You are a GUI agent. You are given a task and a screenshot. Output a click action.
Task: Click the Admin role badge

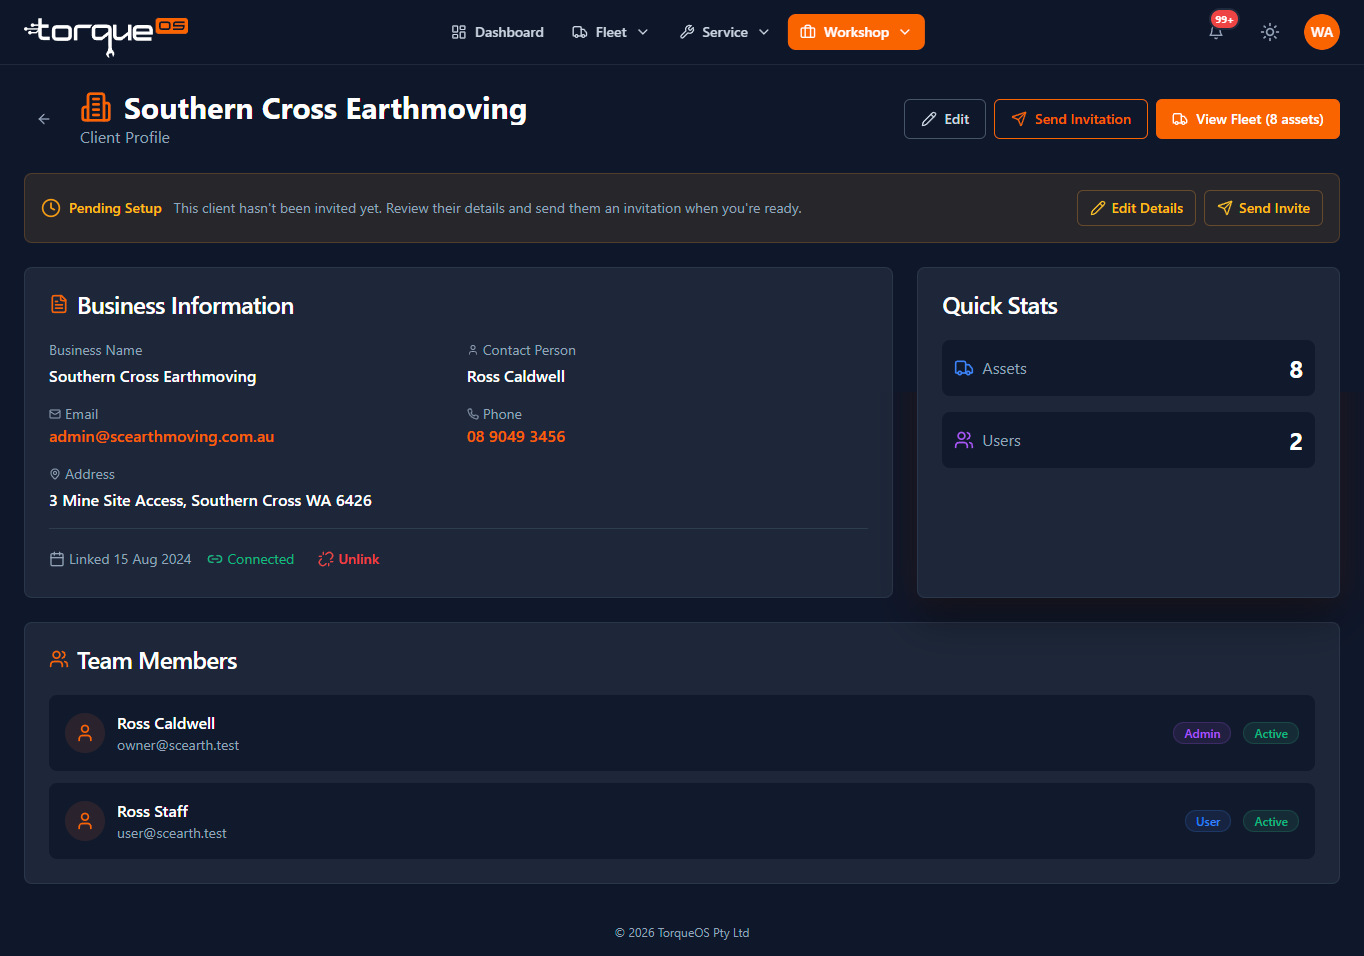pos(1202,733)
